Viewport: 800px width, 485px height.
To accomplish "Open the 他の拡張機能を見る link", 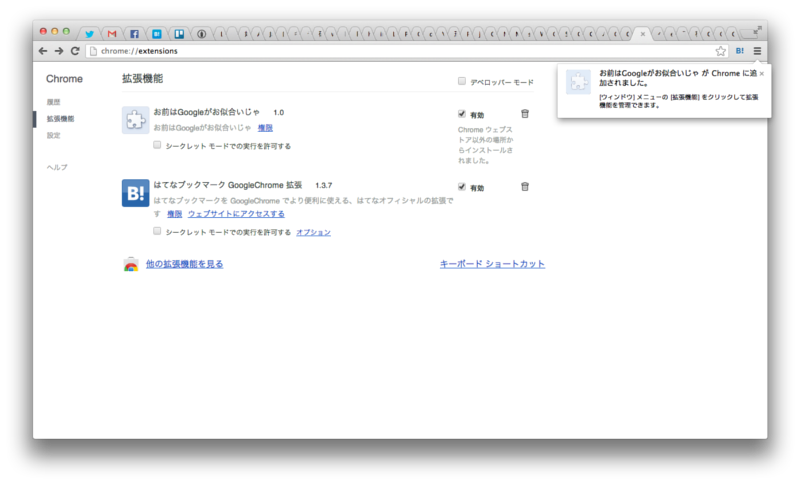I will [185, 264].
